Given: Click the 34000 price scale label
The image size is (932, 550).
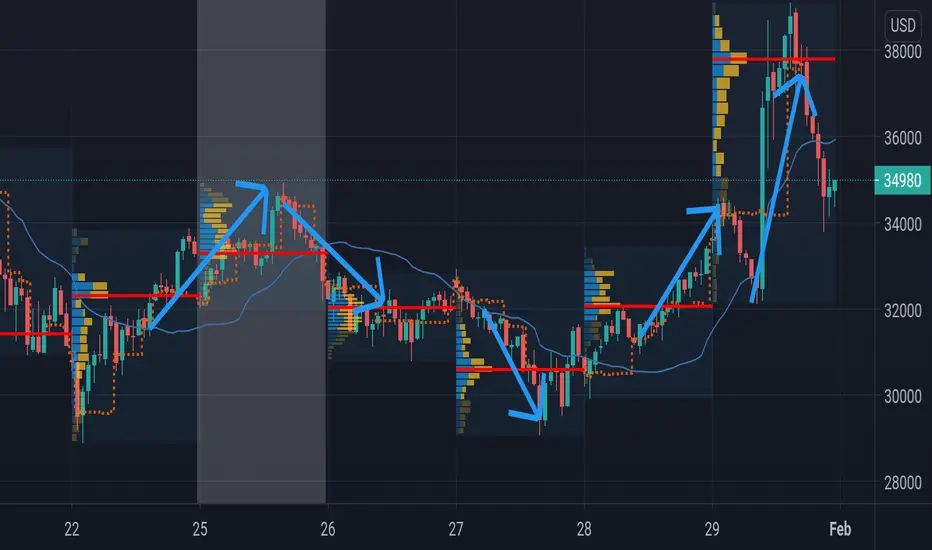Looking at the screenshot, I should click(x=902, y=224).
